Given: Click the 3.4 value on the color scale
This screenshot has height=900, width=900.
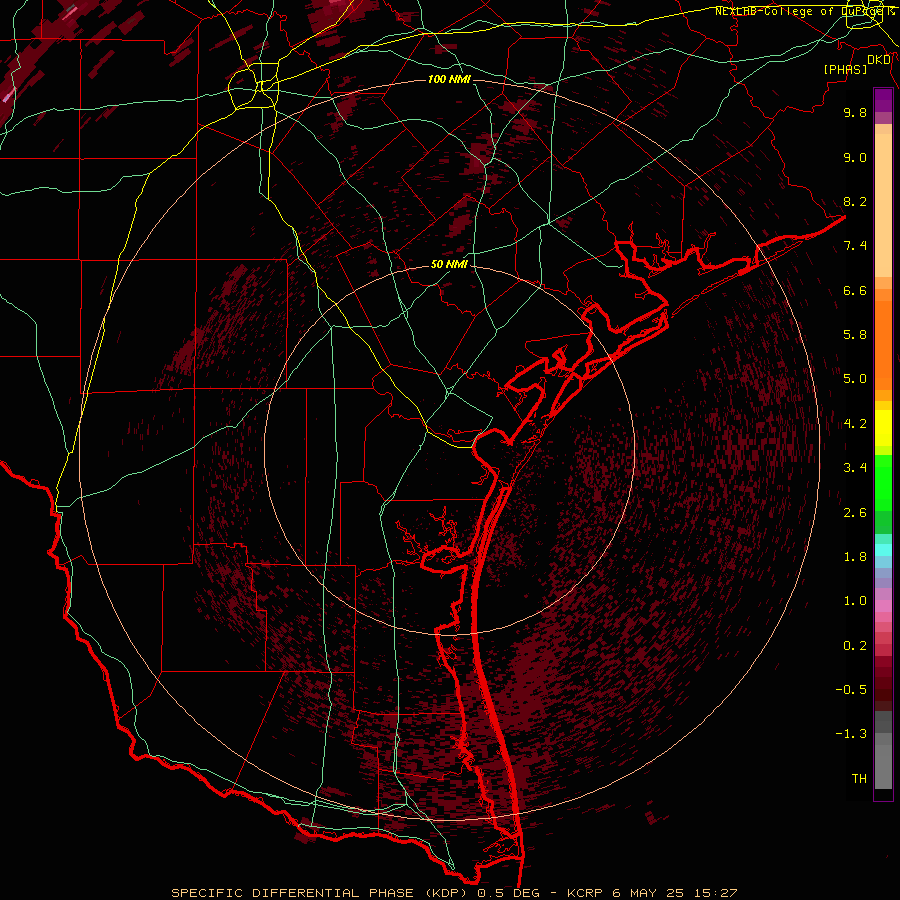Looking at the screenshot, I should point(855,468).
